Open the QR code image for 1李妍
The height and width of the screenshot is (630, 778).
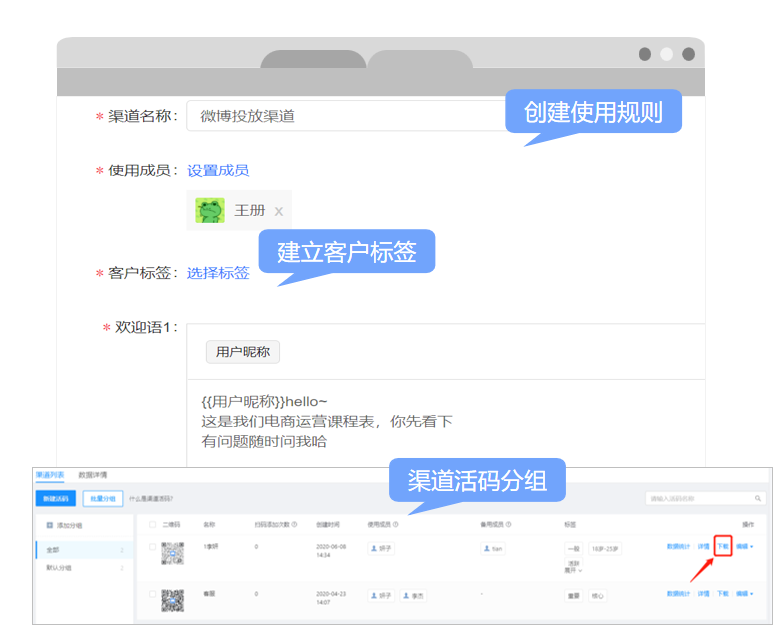[x=173, y=552]
